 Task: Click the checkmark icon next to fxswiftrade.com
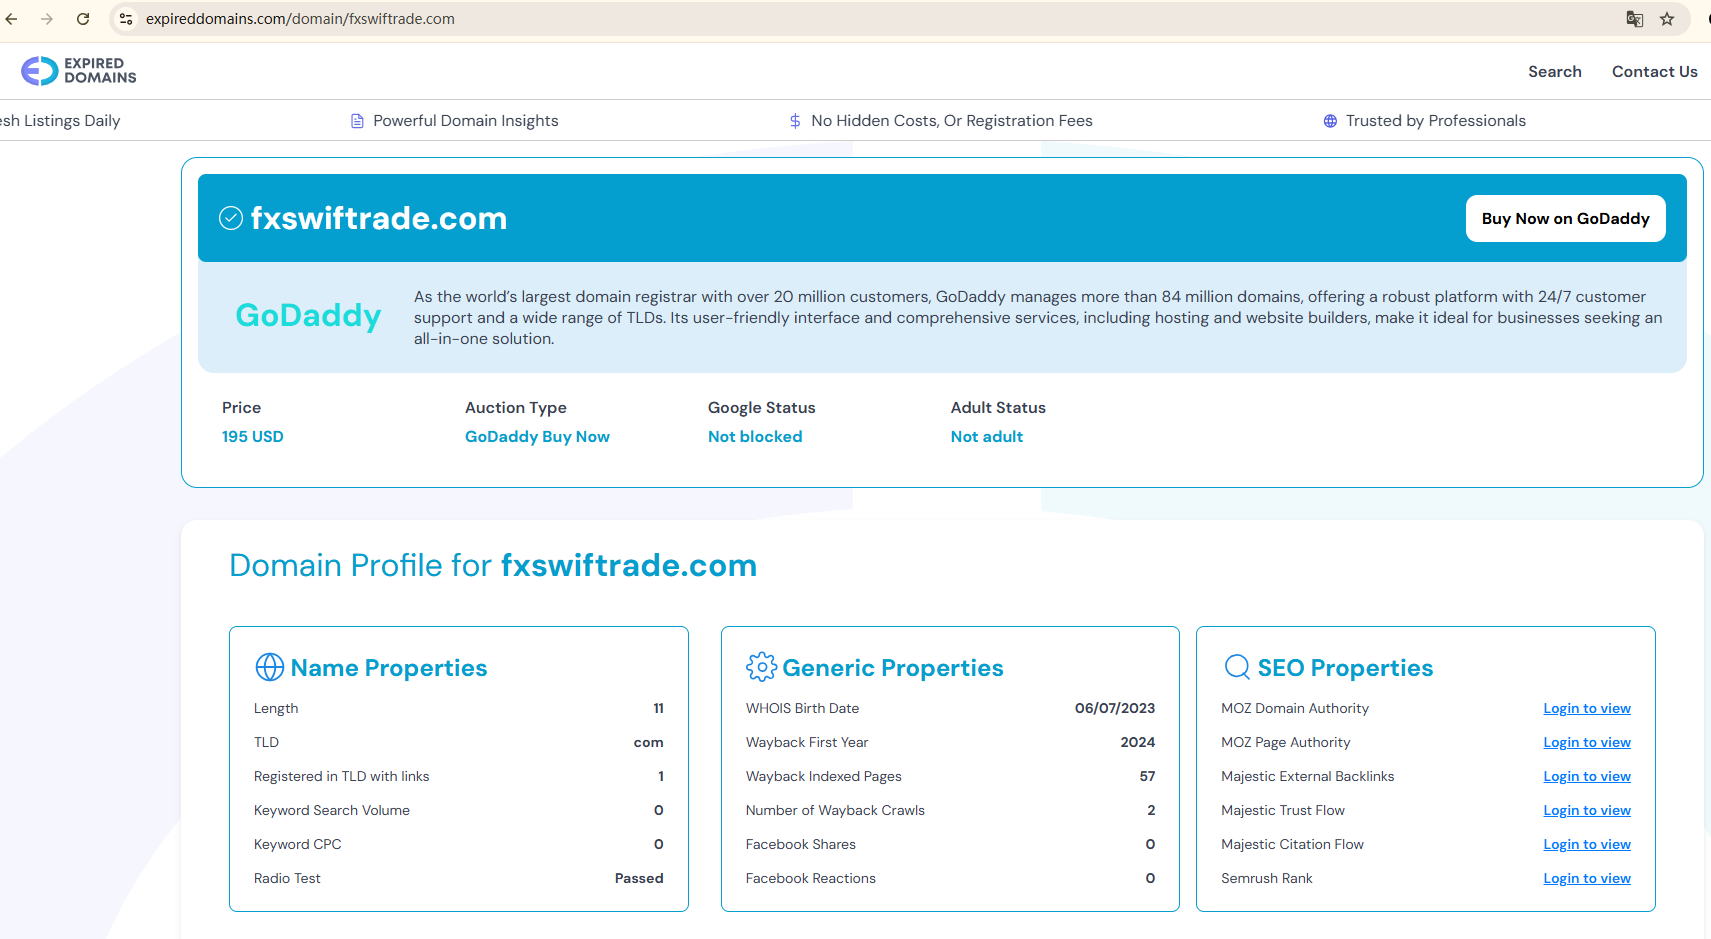tap(231, 218)
